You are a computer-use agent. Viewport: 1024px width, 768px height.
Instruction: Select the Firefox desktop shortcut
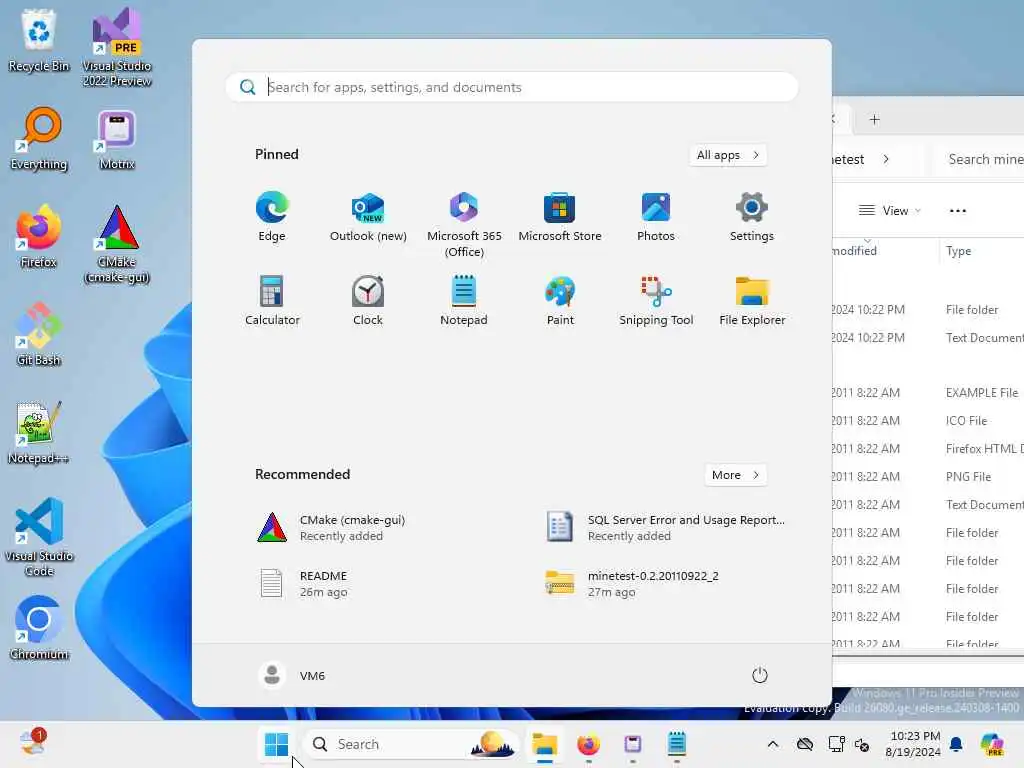coord(39,236)
